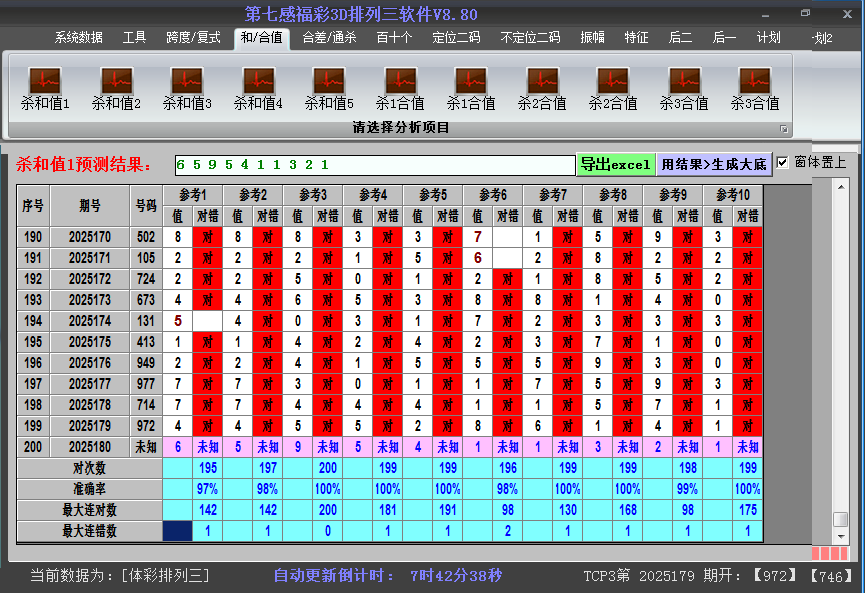Click the 参考1 column header
The width and height of the screenshot is (865, 593).
coord(193,195)
